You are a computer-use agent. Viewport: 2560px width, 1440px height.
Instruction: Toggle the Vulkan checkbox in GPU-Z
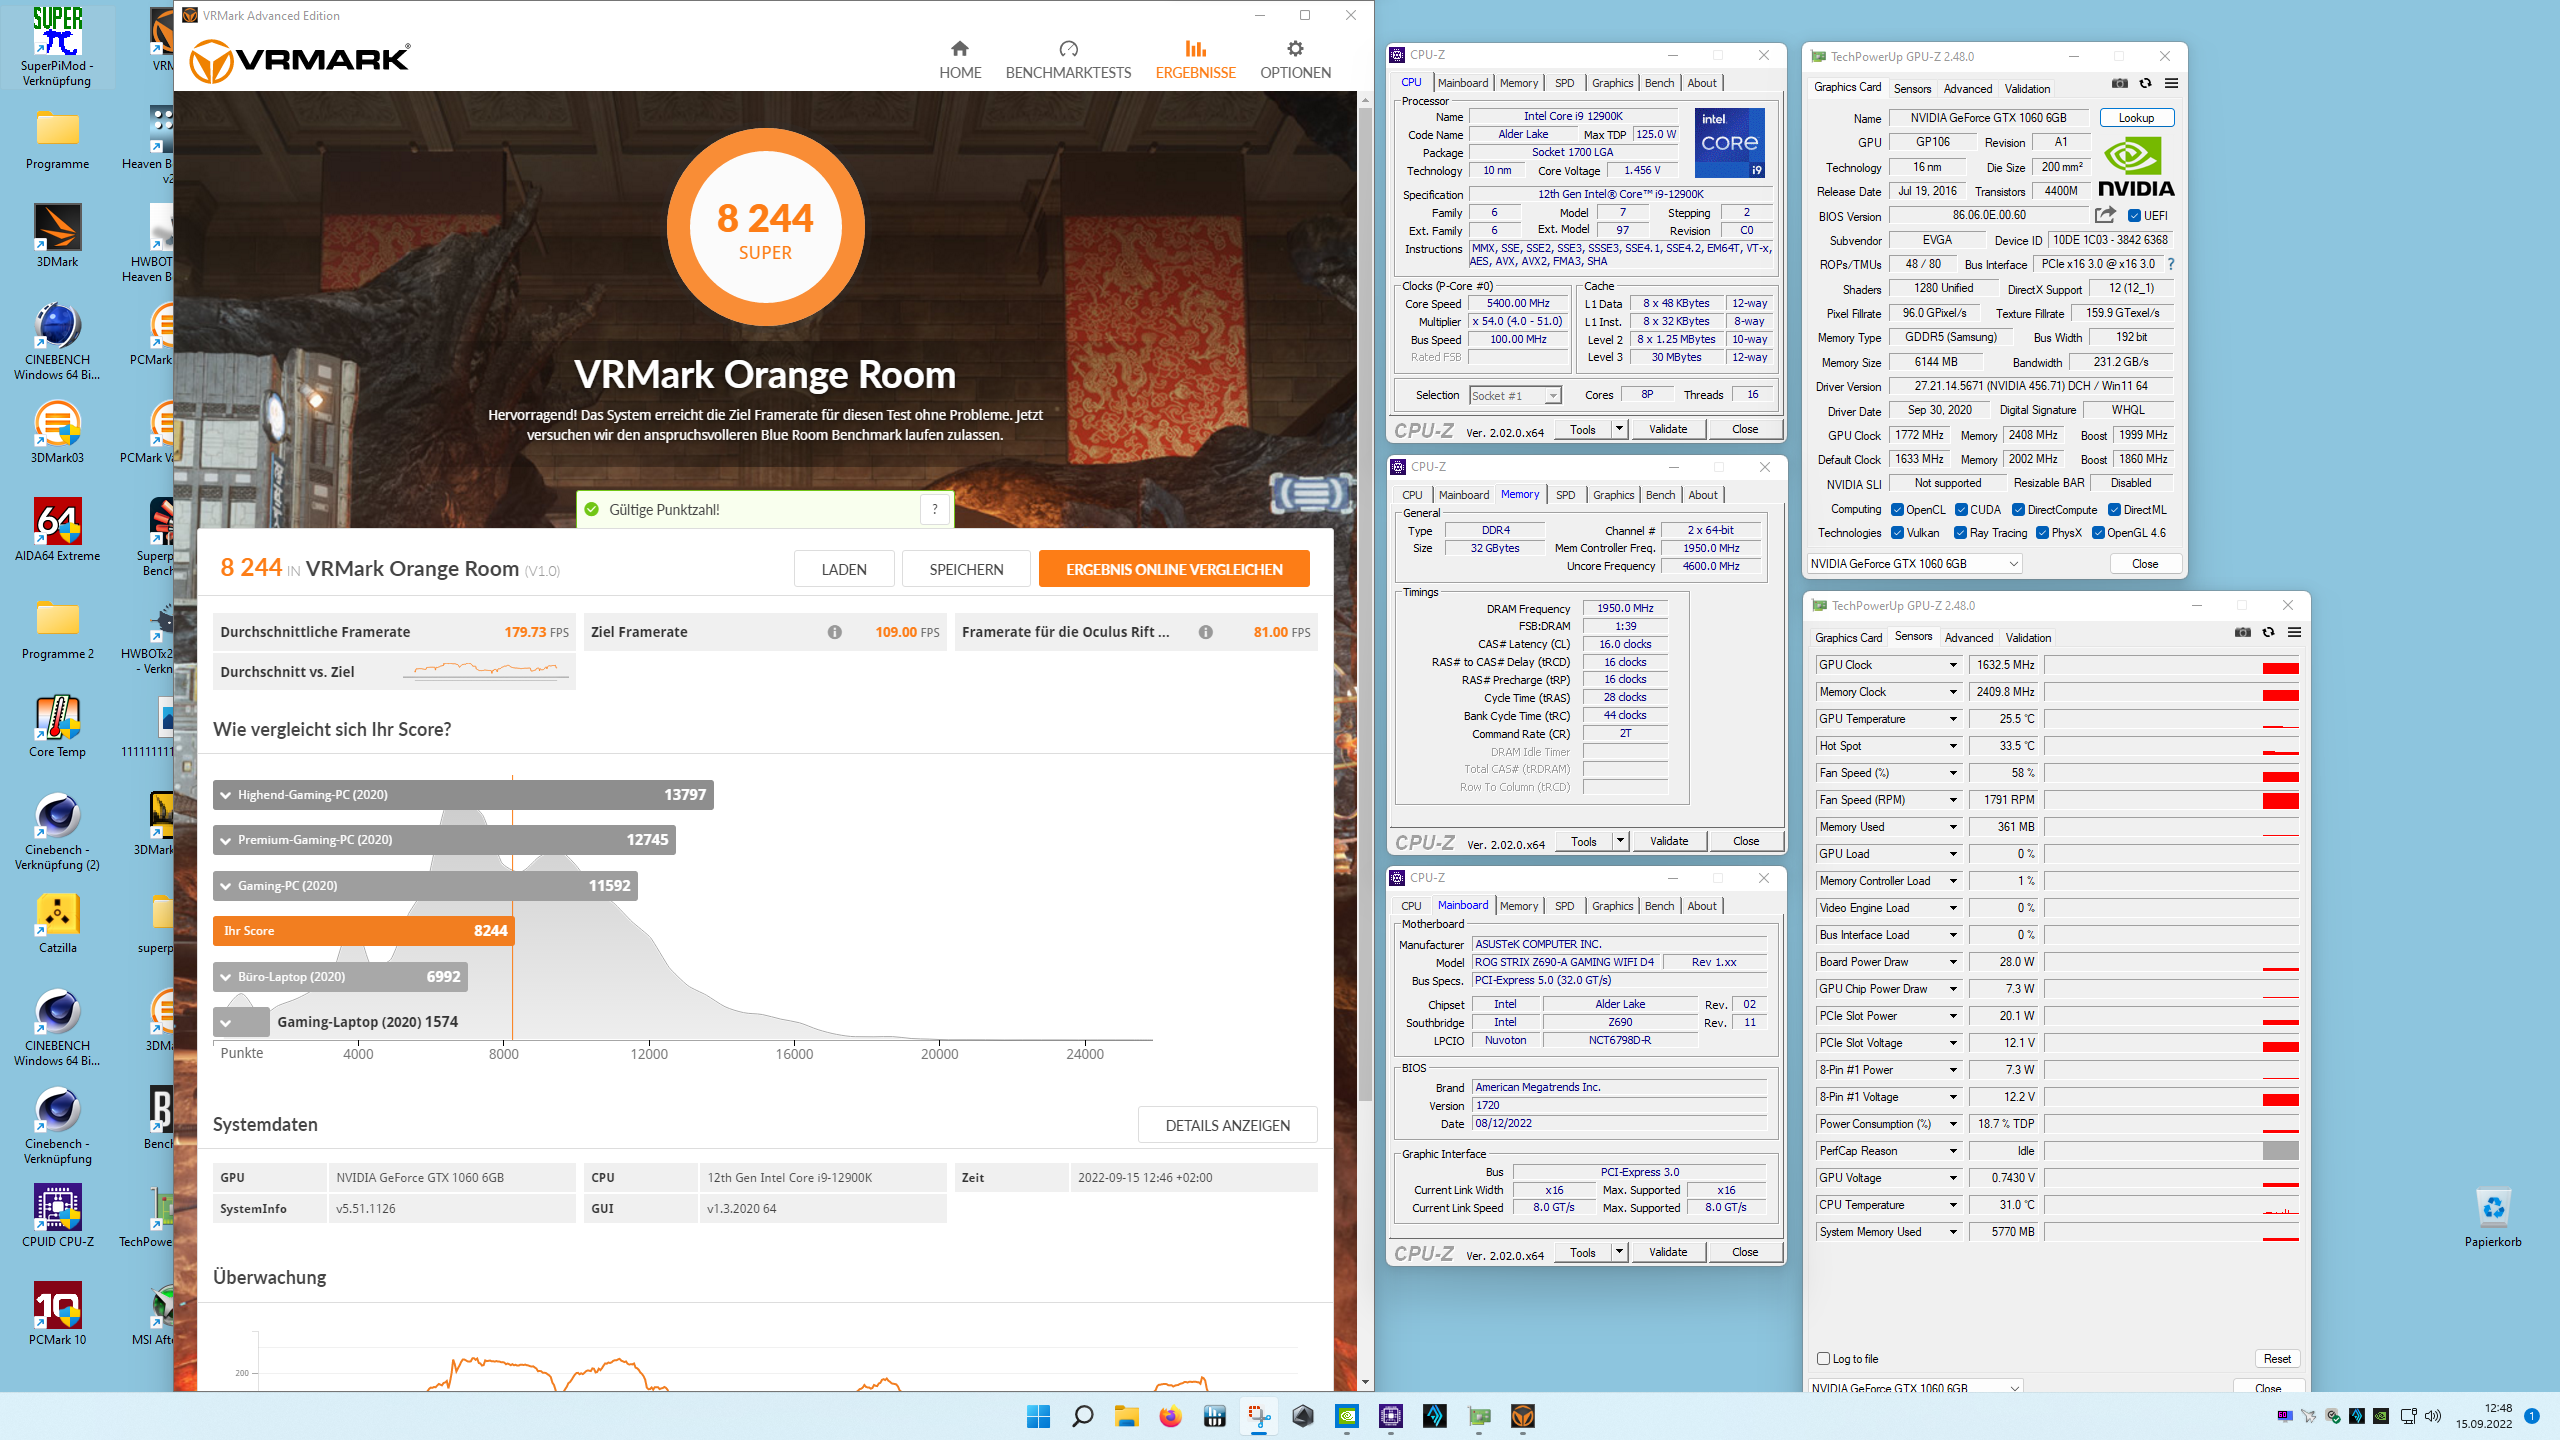click(1897, 533)
